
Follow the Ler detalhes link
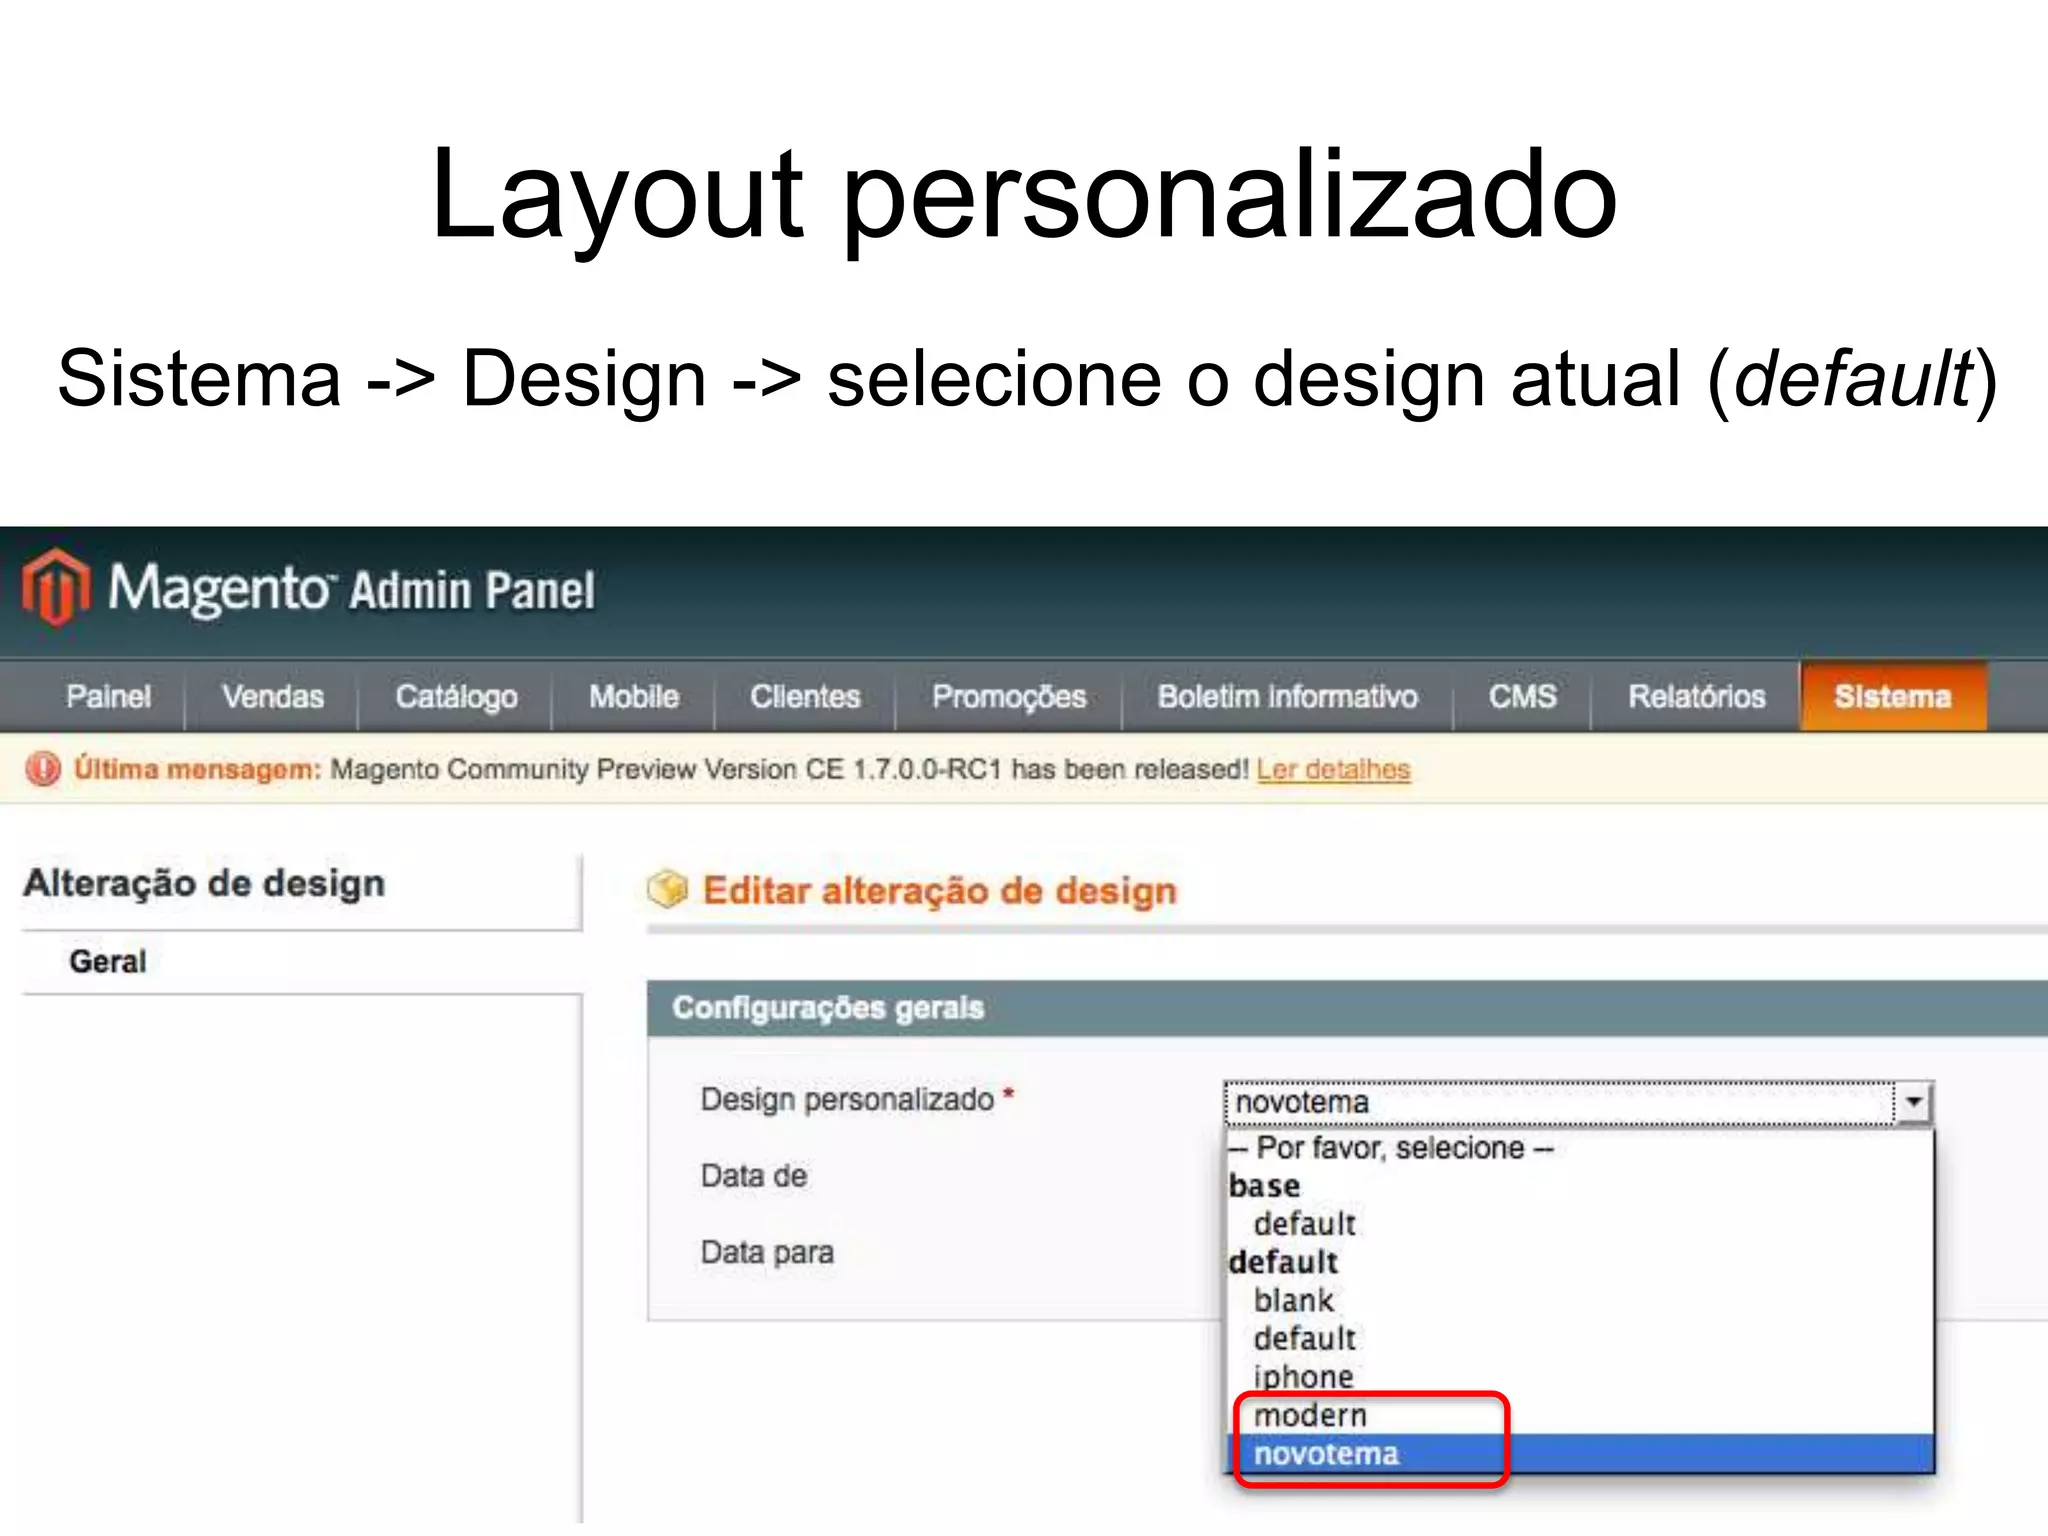pyautogui.click(x=1333, y=769)
